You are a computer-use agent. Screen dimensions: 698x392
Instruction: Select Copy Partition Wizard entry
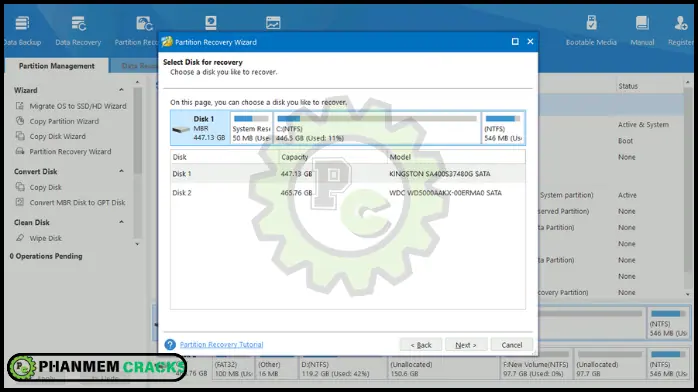[x=64, y=121]
